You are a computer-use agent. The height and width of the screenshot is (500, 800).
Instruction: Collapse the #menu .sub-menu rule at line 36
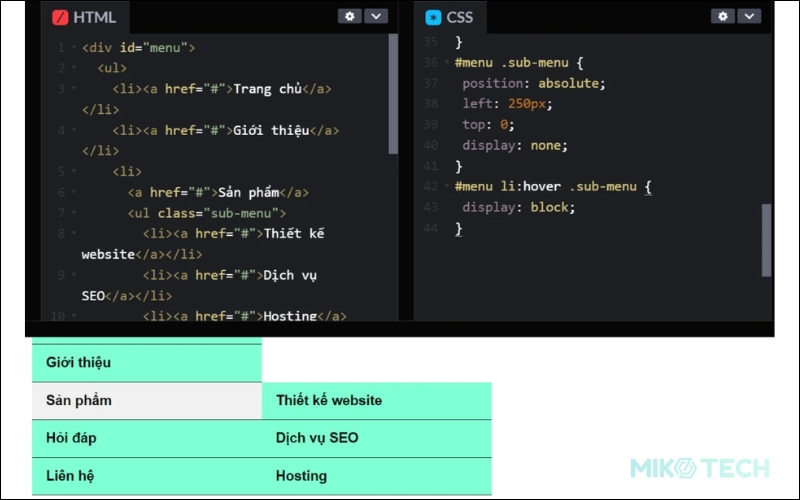[446, 62]
